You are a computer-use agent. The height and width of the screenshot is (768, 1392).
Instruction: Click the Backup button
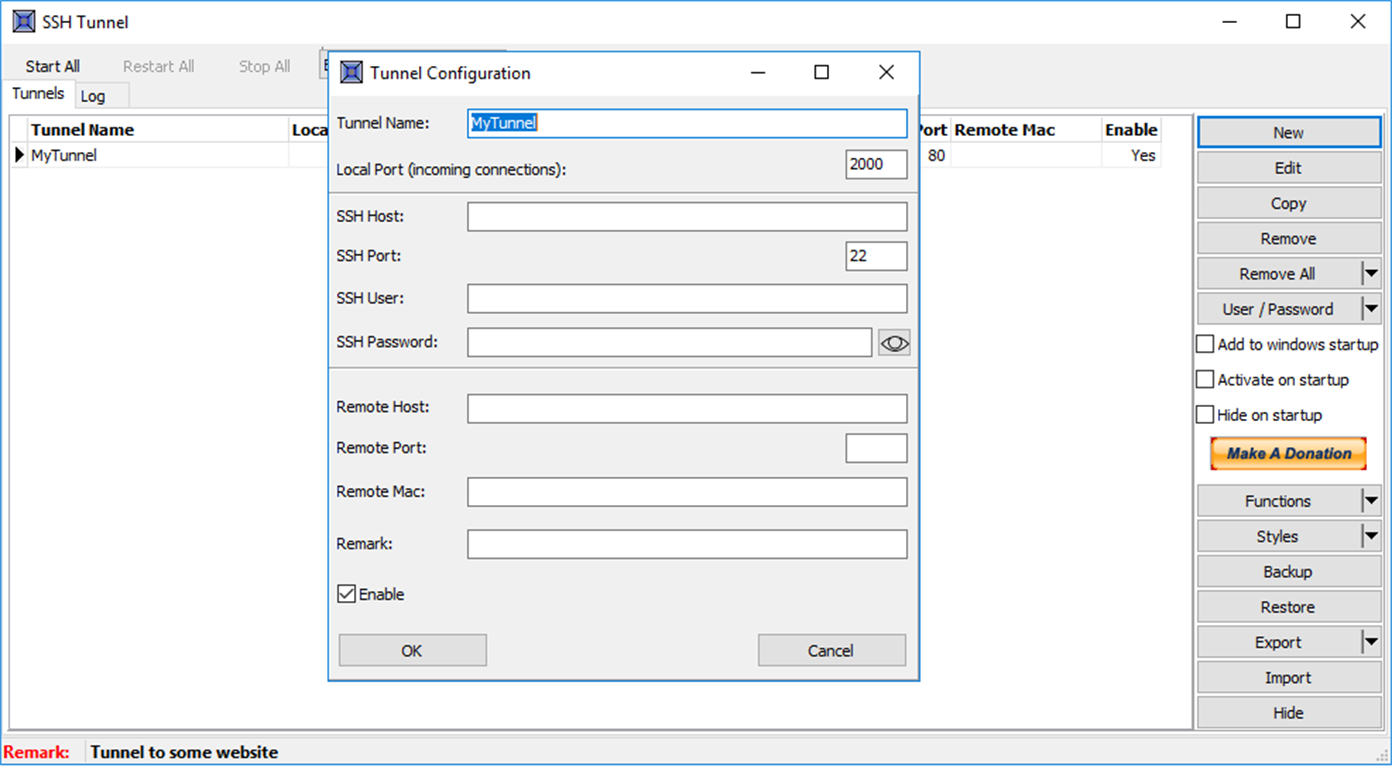click(1289, 572)
